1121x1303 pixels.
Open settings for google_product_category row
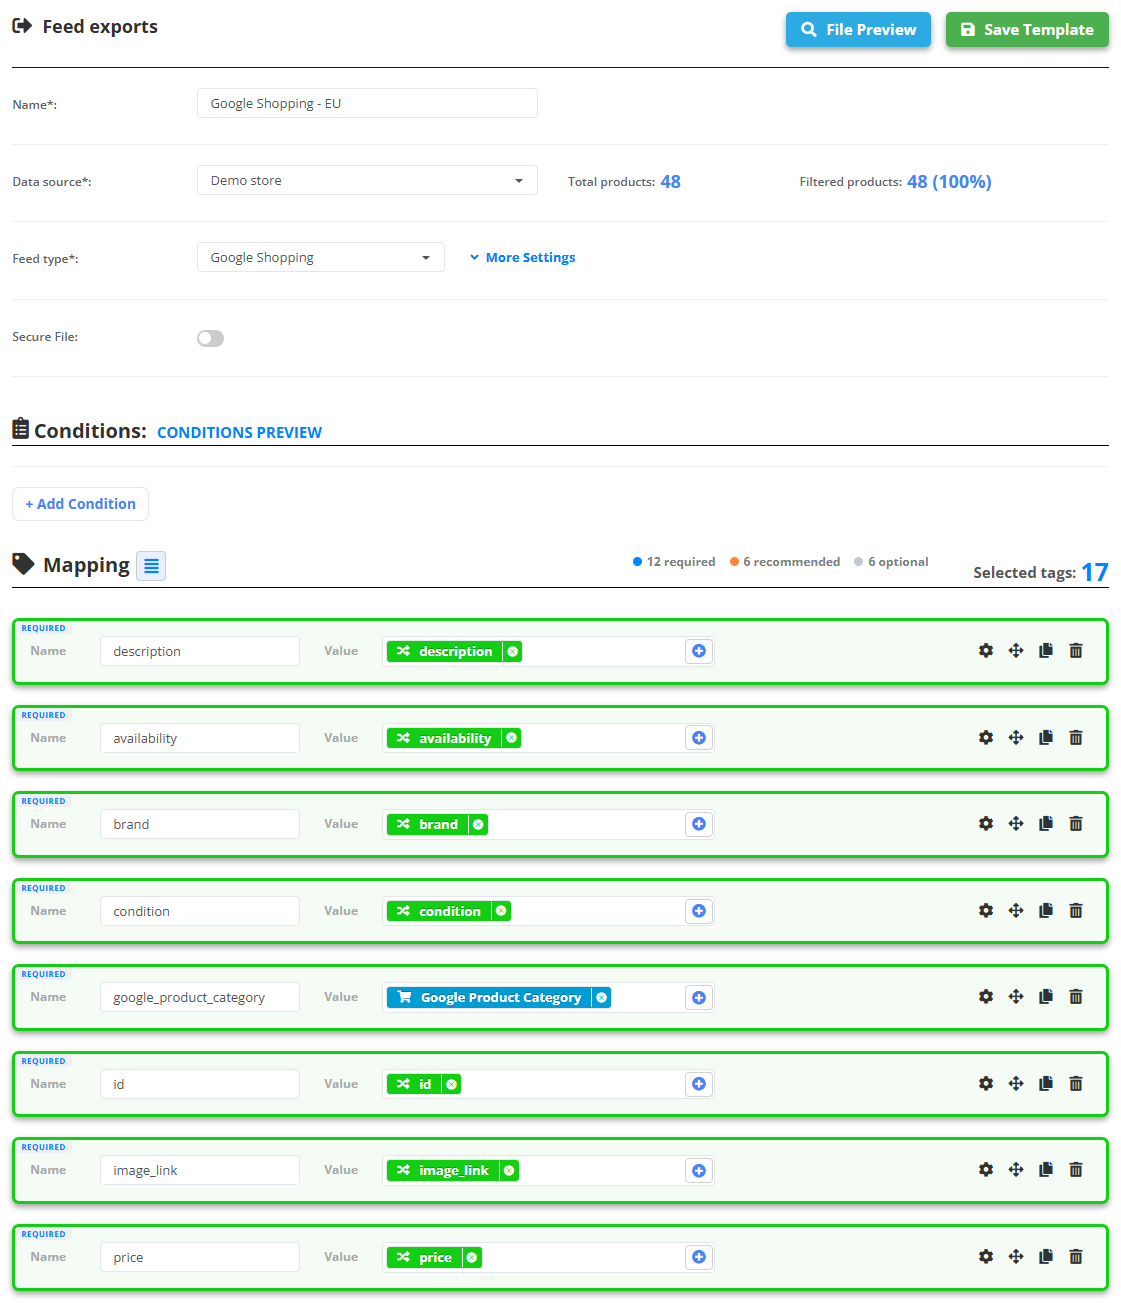[986, 997]
